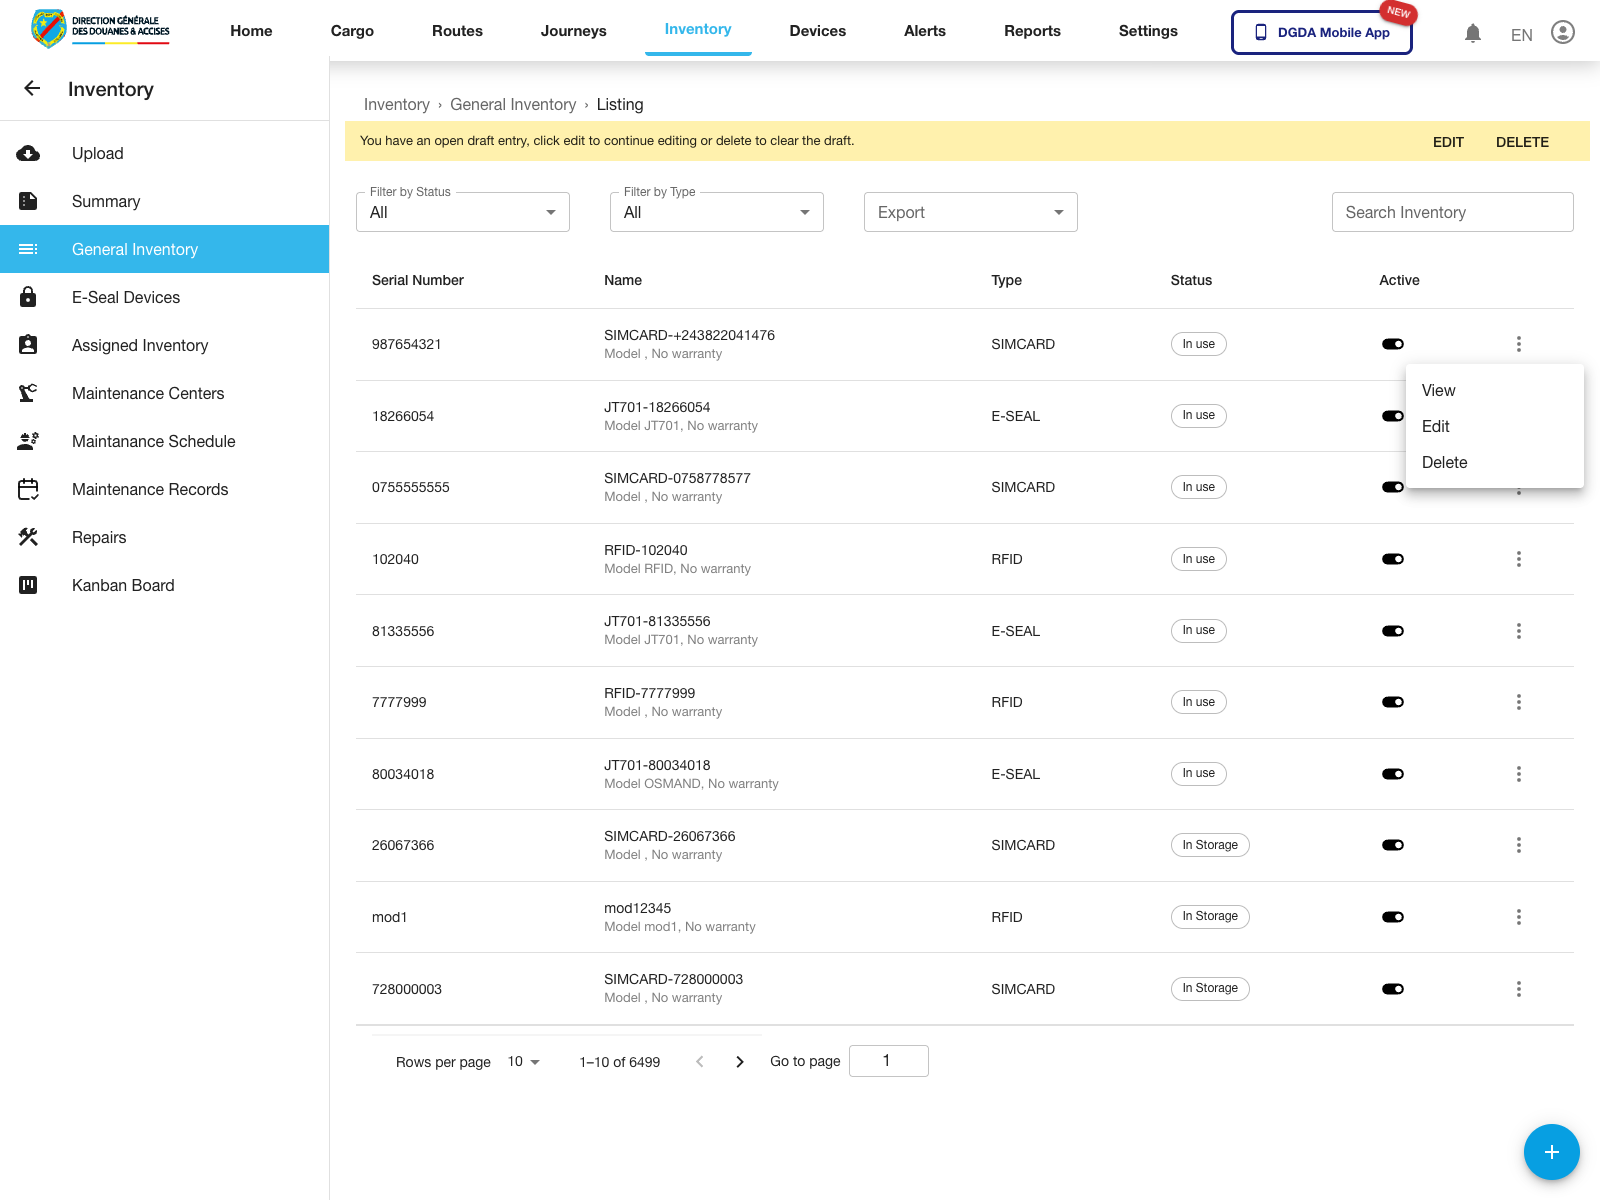Viewport: 1600px width, 1200px height.
Task: Select the Summary sidebar icon
Action: [28, 201]
